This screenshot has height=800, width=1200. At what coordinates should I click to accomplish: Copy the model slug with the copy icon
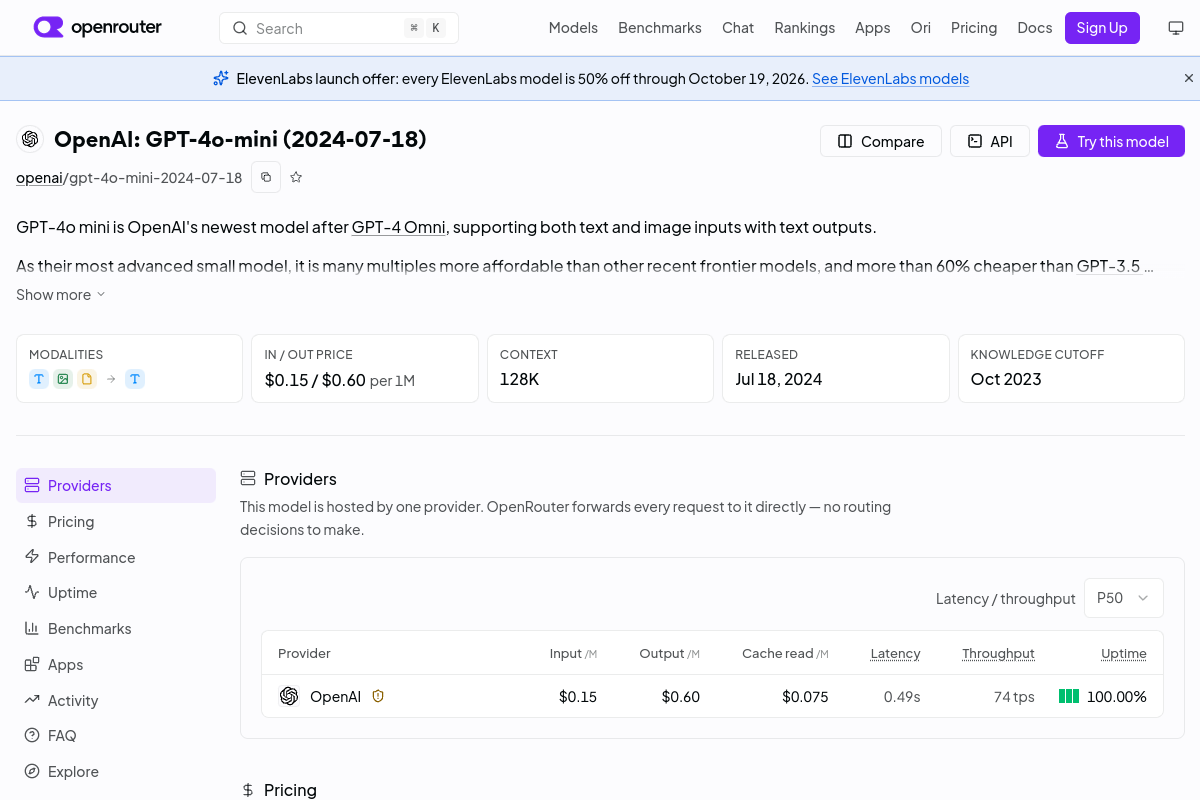266,177
